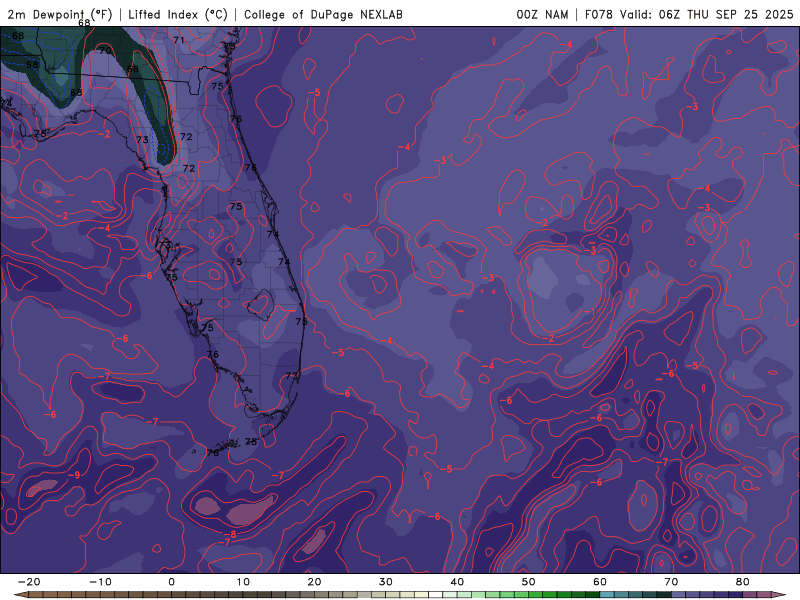Click the "78" dewpoint value over the Keys

(x=251, y=441)
